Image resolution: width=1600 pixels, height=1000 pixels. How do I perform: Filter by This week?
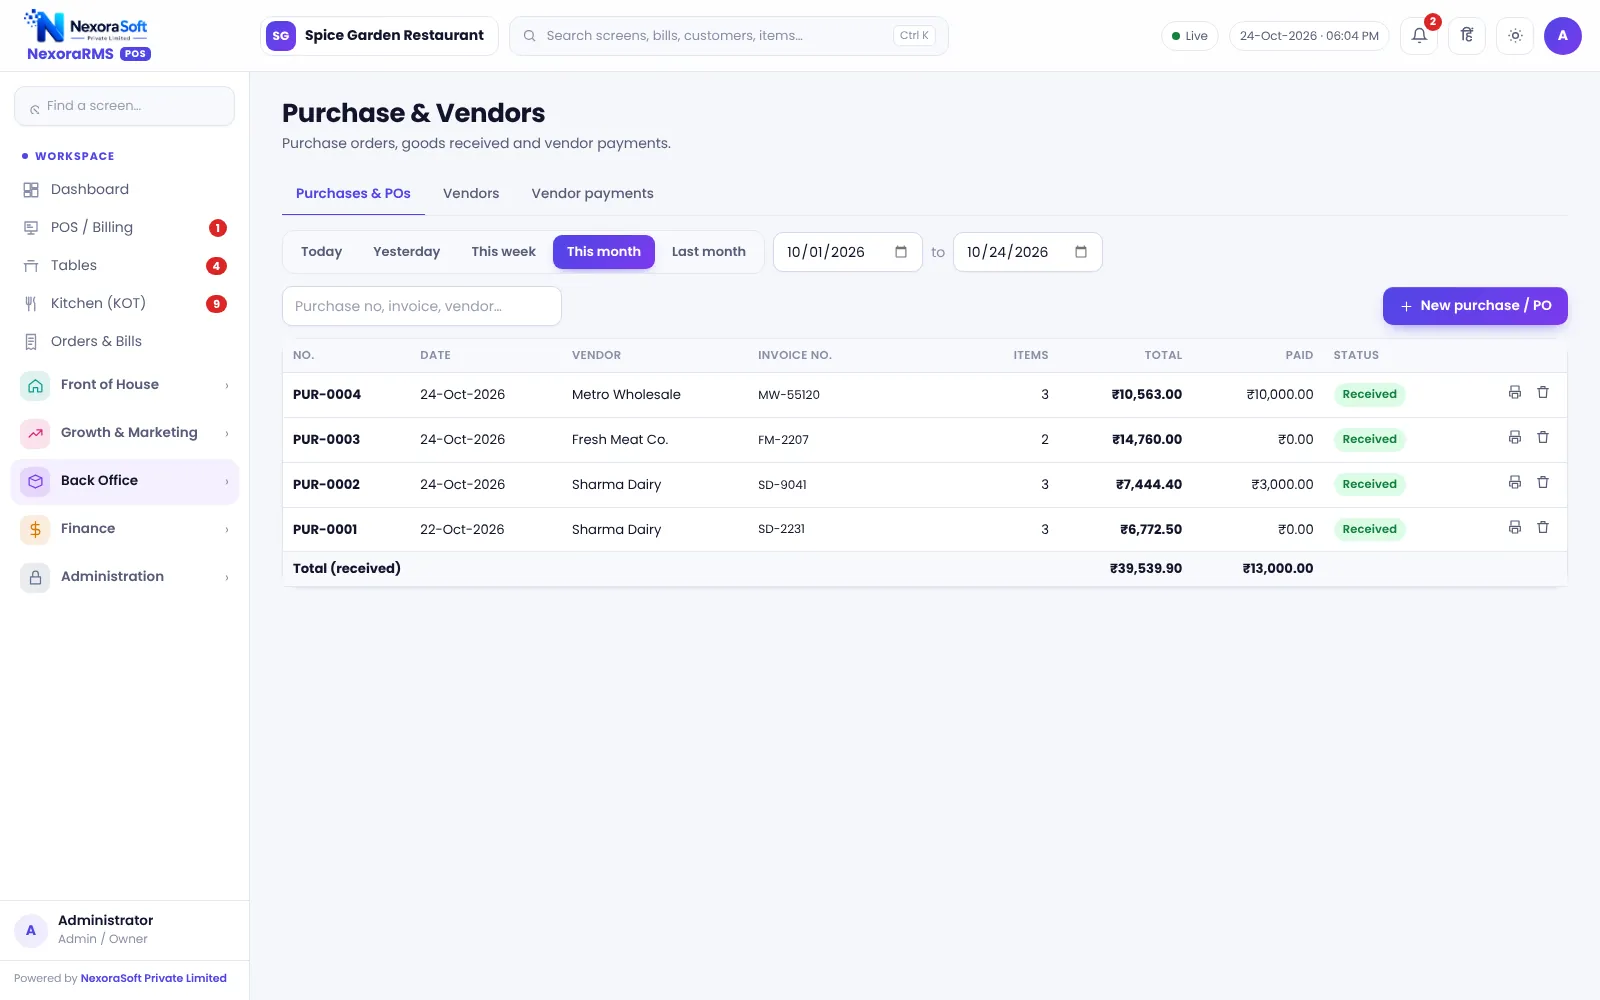coord(503,252)
